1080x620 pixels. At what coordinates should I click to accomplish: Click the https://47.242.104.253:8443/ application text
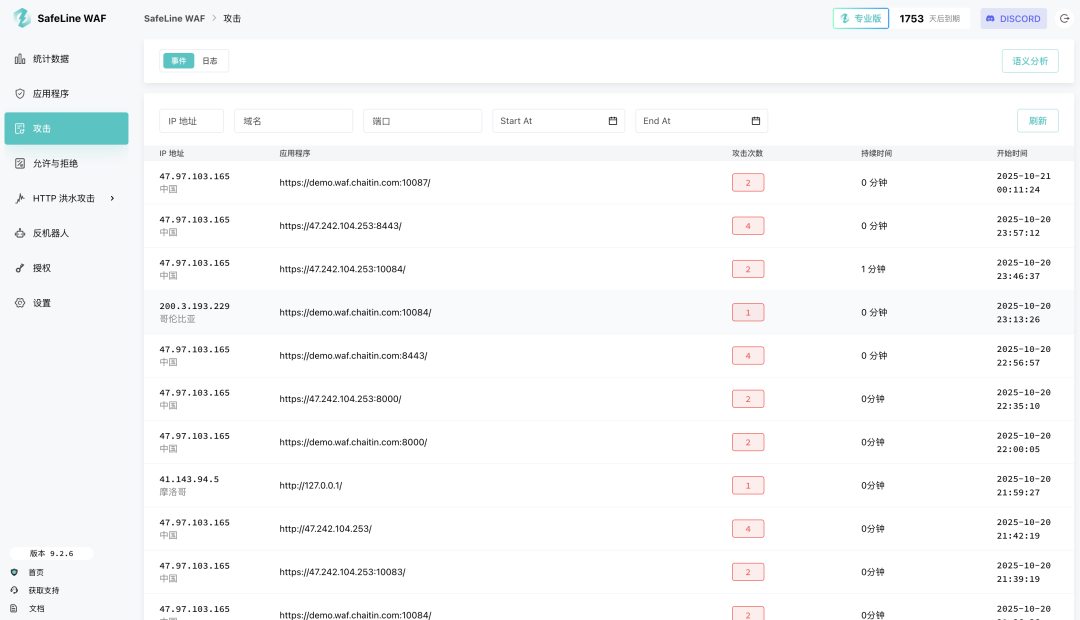point(340,226)
